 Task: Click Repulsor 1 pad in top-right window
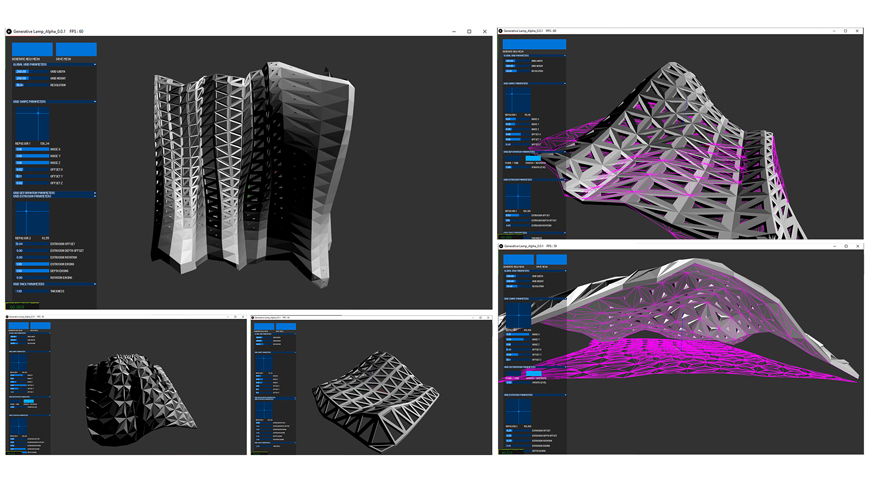coord(517,100)
